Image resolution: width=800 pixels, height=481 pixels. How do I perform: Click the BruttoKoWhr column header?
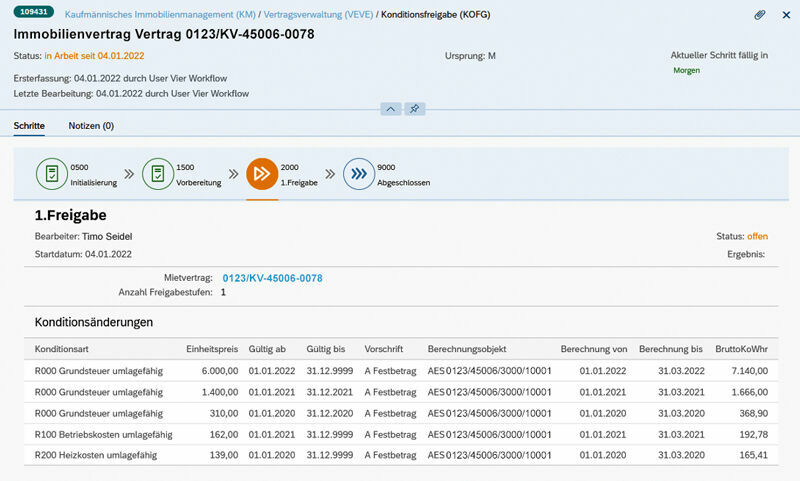(741, 349)
